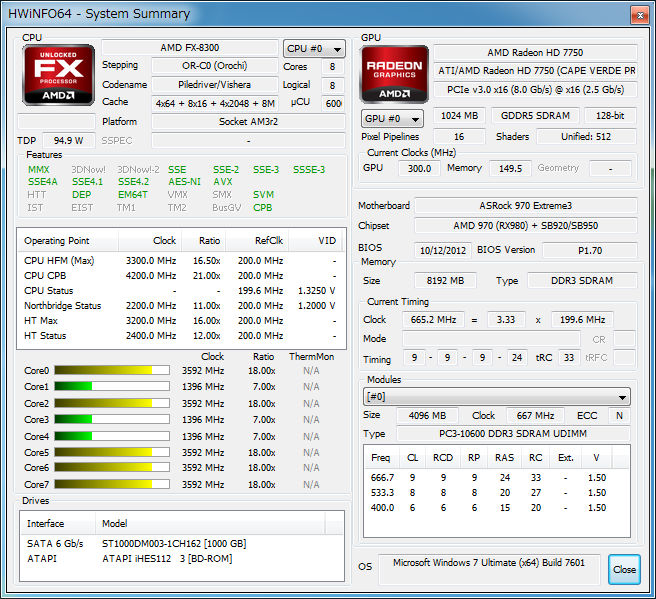The width and height of the screenshot is (656, 599).
Task: Click the ASRock 970 Extreme3 motherboard field
Action: click(x=526, y=205)
